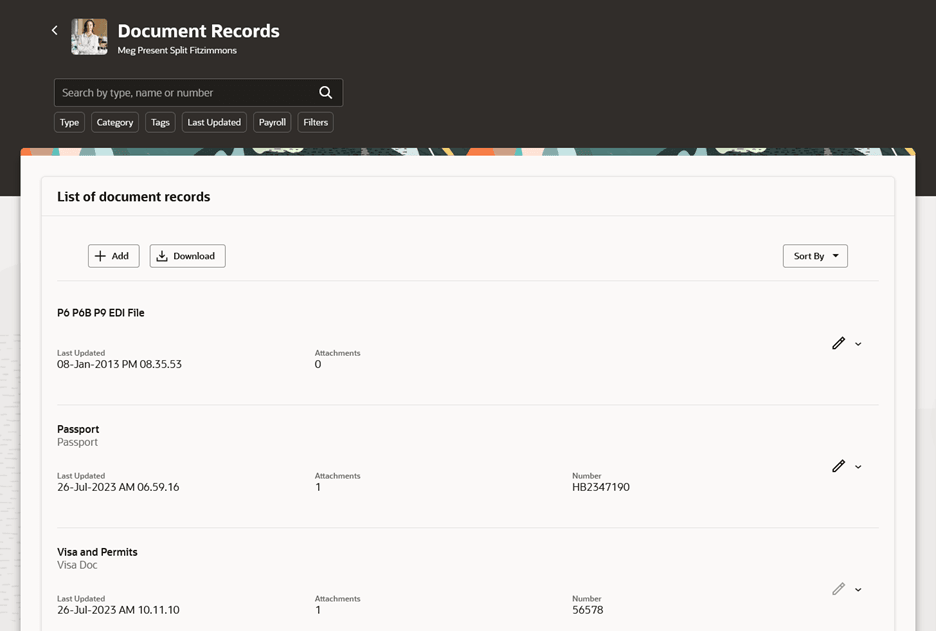Open the Filters chip
This screenshot has width=936, height=631.
click(x=315, y=122)
